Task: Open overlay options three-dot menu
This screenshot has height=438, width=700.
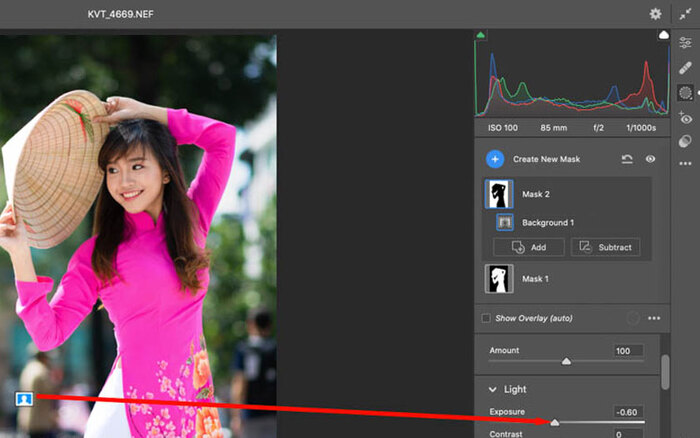Action: pos(654,318)
